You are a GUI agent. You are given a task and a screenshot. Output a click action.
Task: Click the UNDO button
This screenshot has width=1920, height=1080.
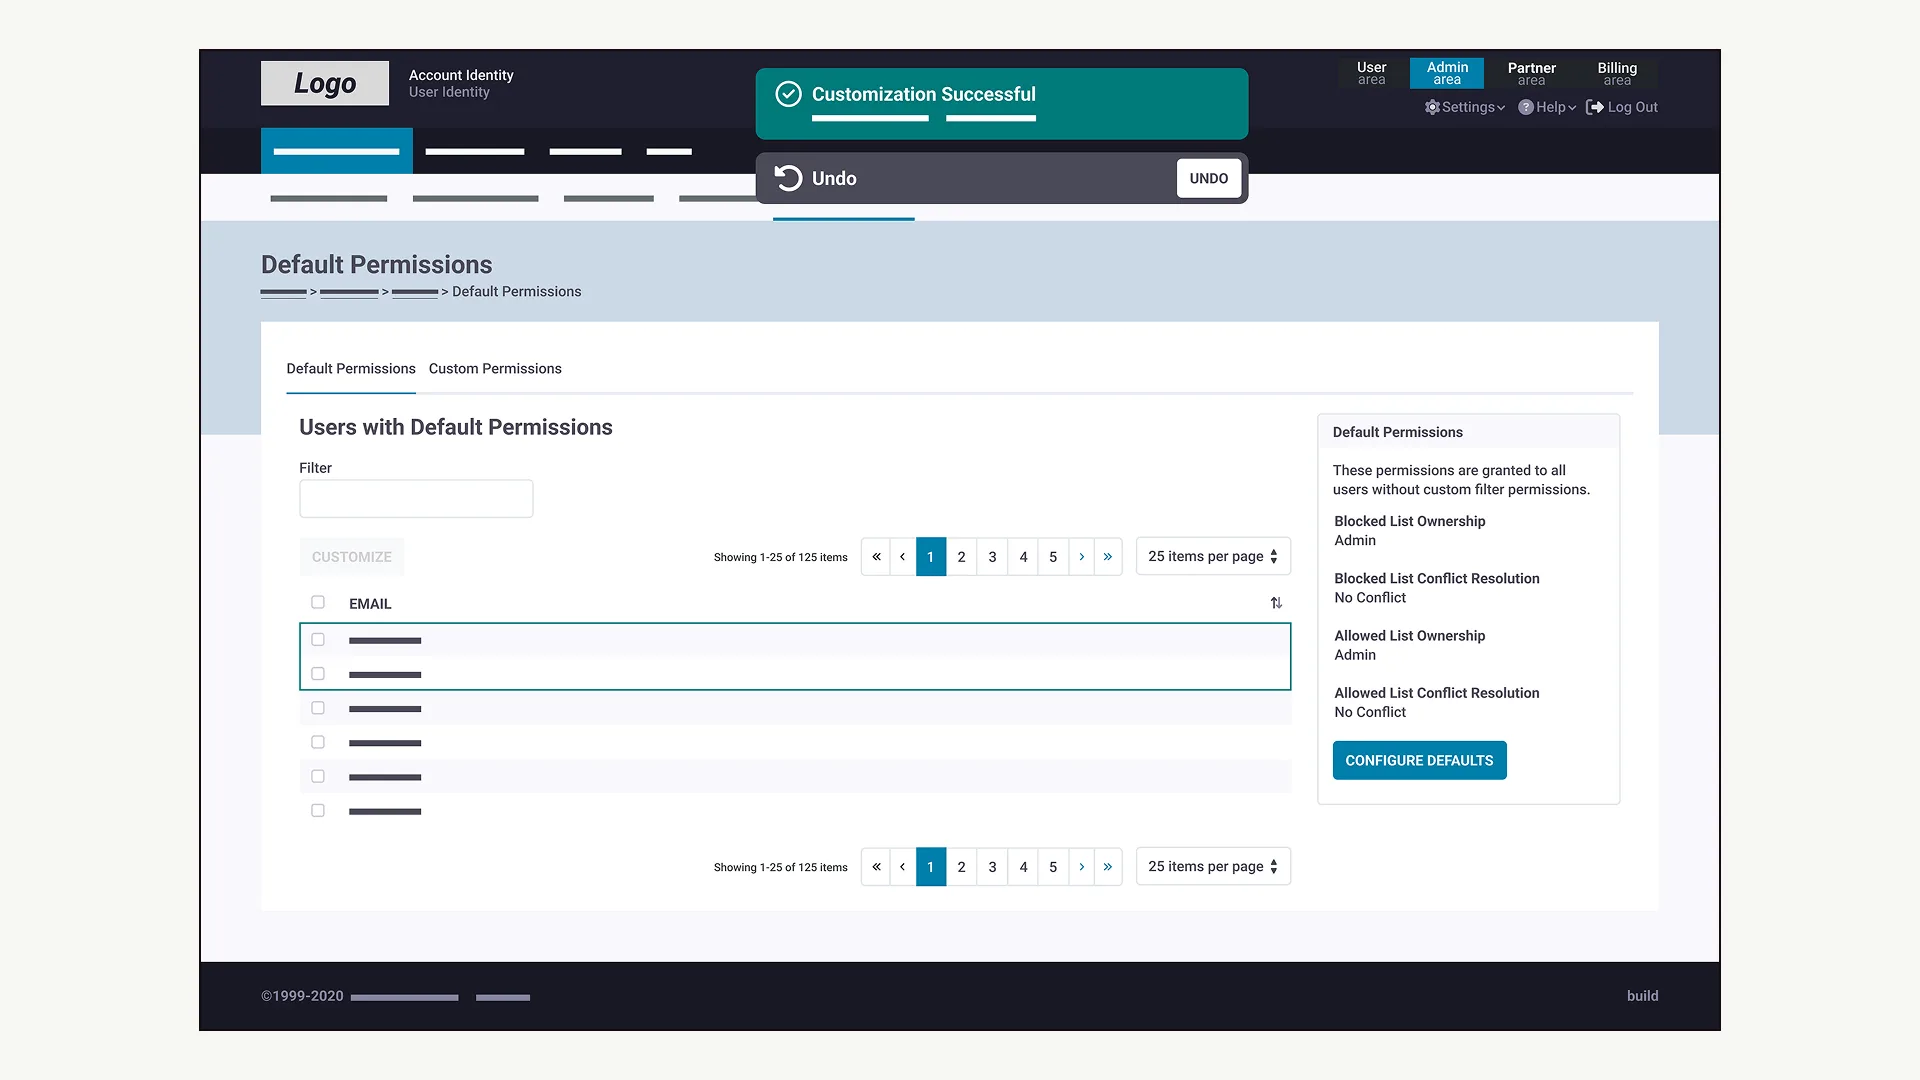(1209, 178)
